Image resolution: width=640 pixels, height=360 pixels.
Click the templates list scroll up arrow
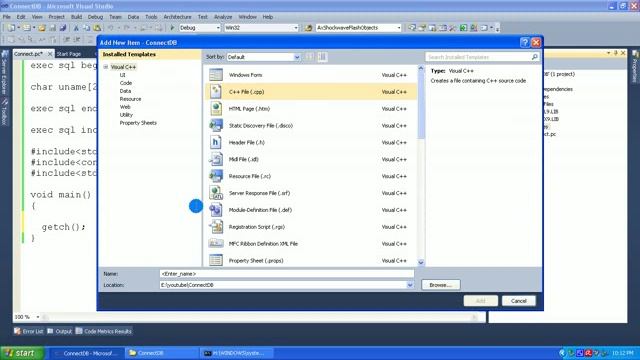coord(421,69)
